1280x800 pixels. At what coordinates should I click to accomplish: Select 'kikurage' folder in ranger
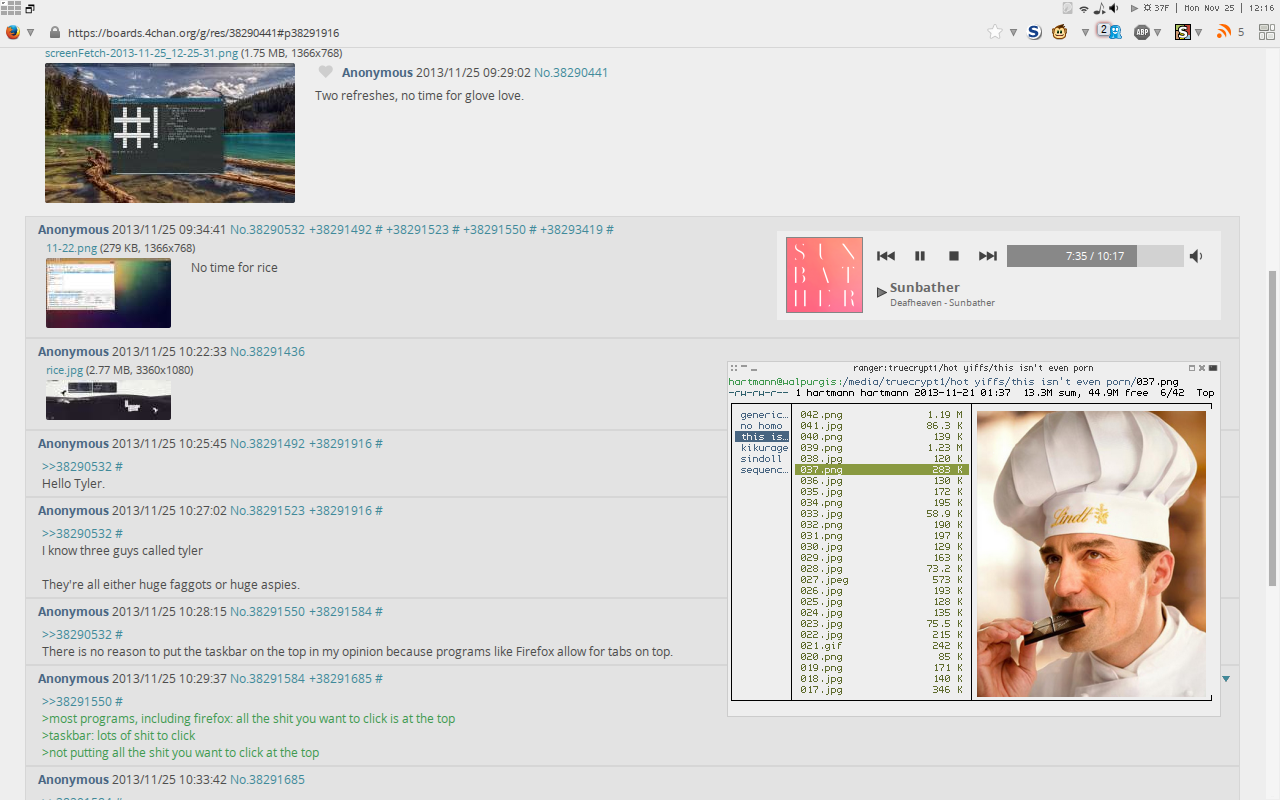(x=763, y=448)
